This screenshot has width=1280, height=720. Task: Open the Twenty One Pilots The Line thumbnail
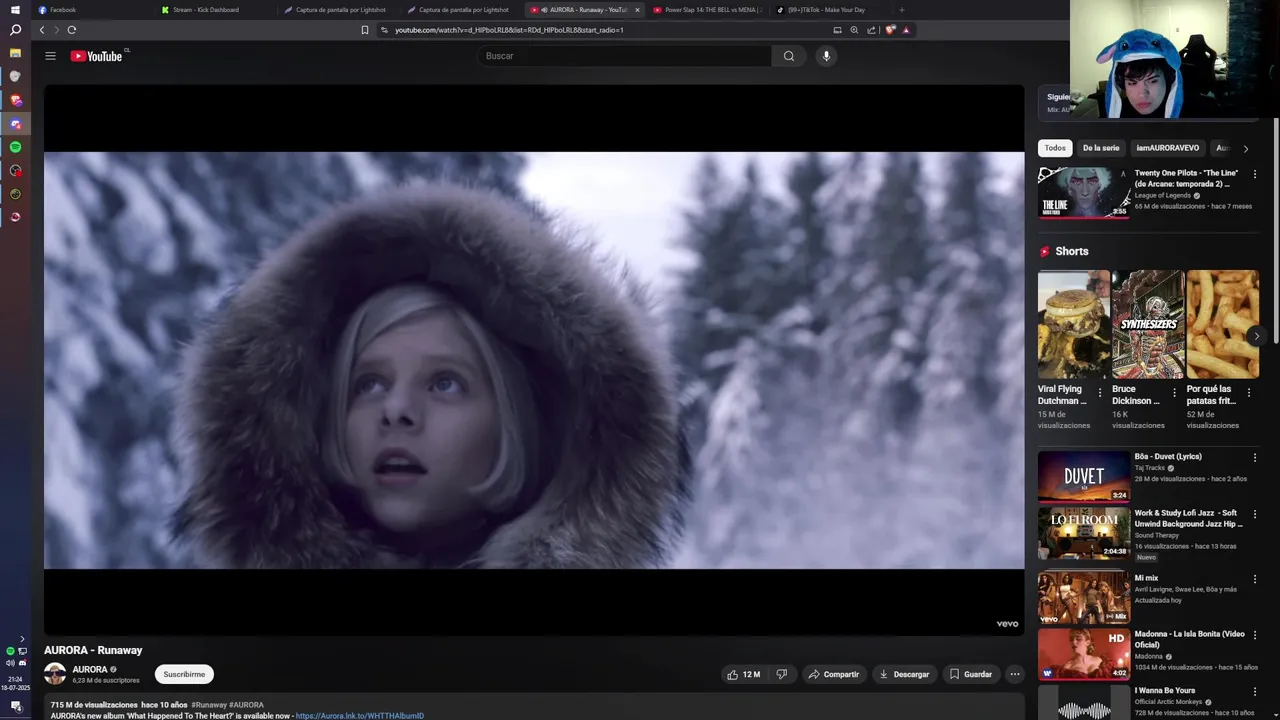(x=1084, y=192)
